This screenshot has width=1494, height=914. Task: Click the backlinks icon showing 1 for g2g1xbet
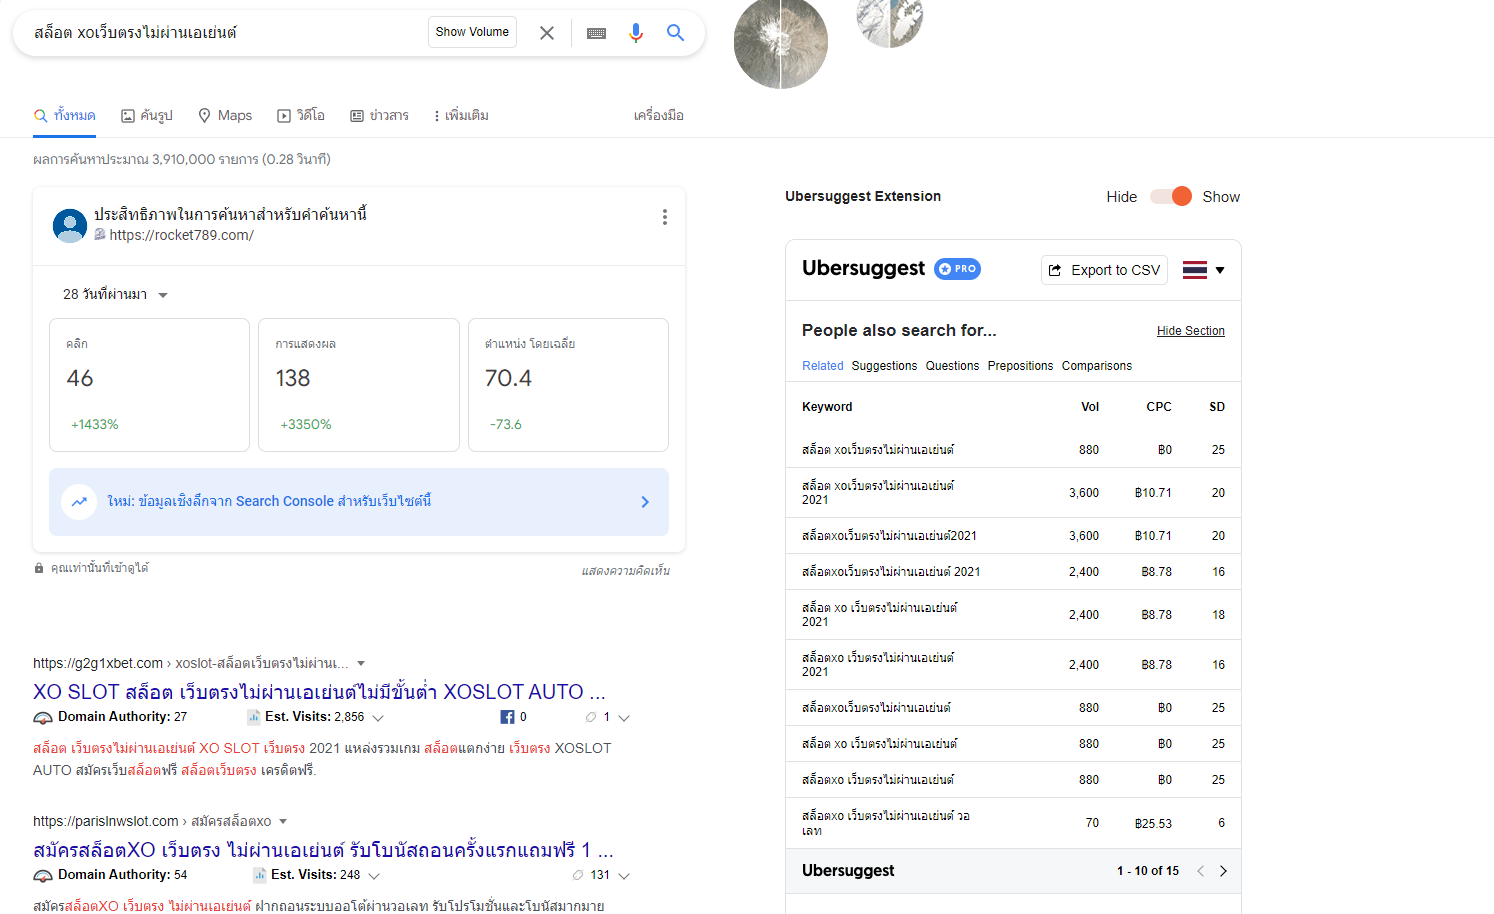pyautogui.click(x=591, y=717)
